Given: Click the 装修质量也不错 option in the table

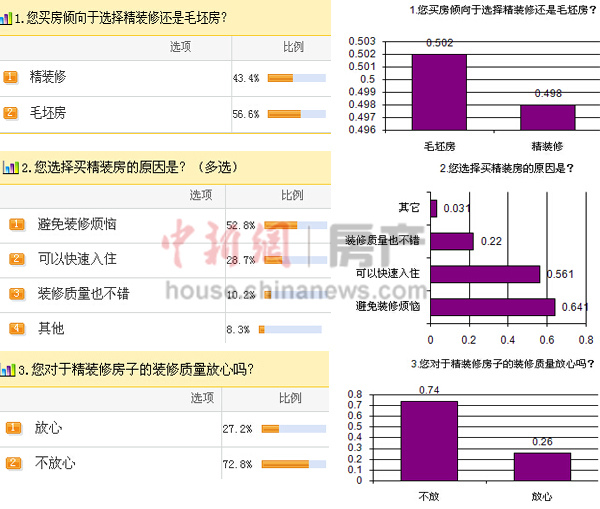Looking at the screenshot, I should 83,294.
